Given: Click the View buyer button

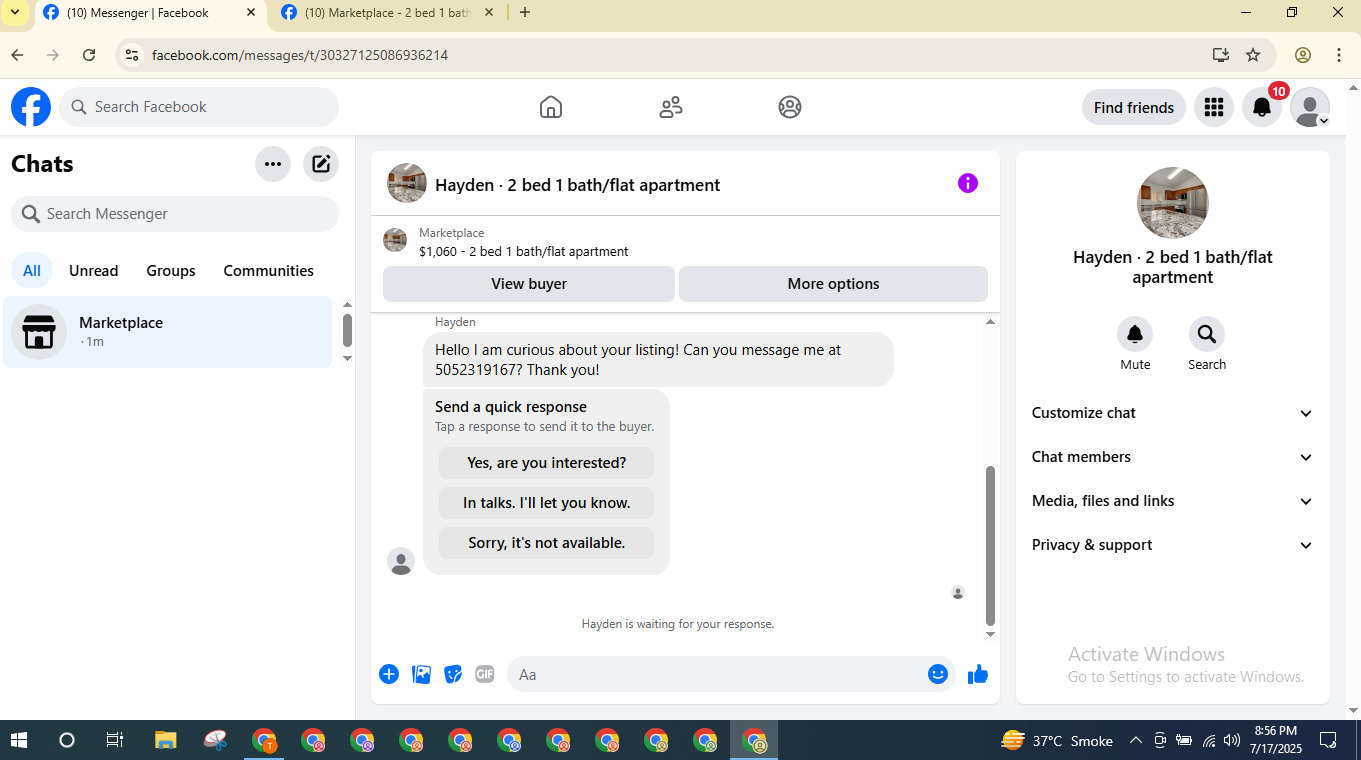Looking at the screenshot, I should coord(529,284).
